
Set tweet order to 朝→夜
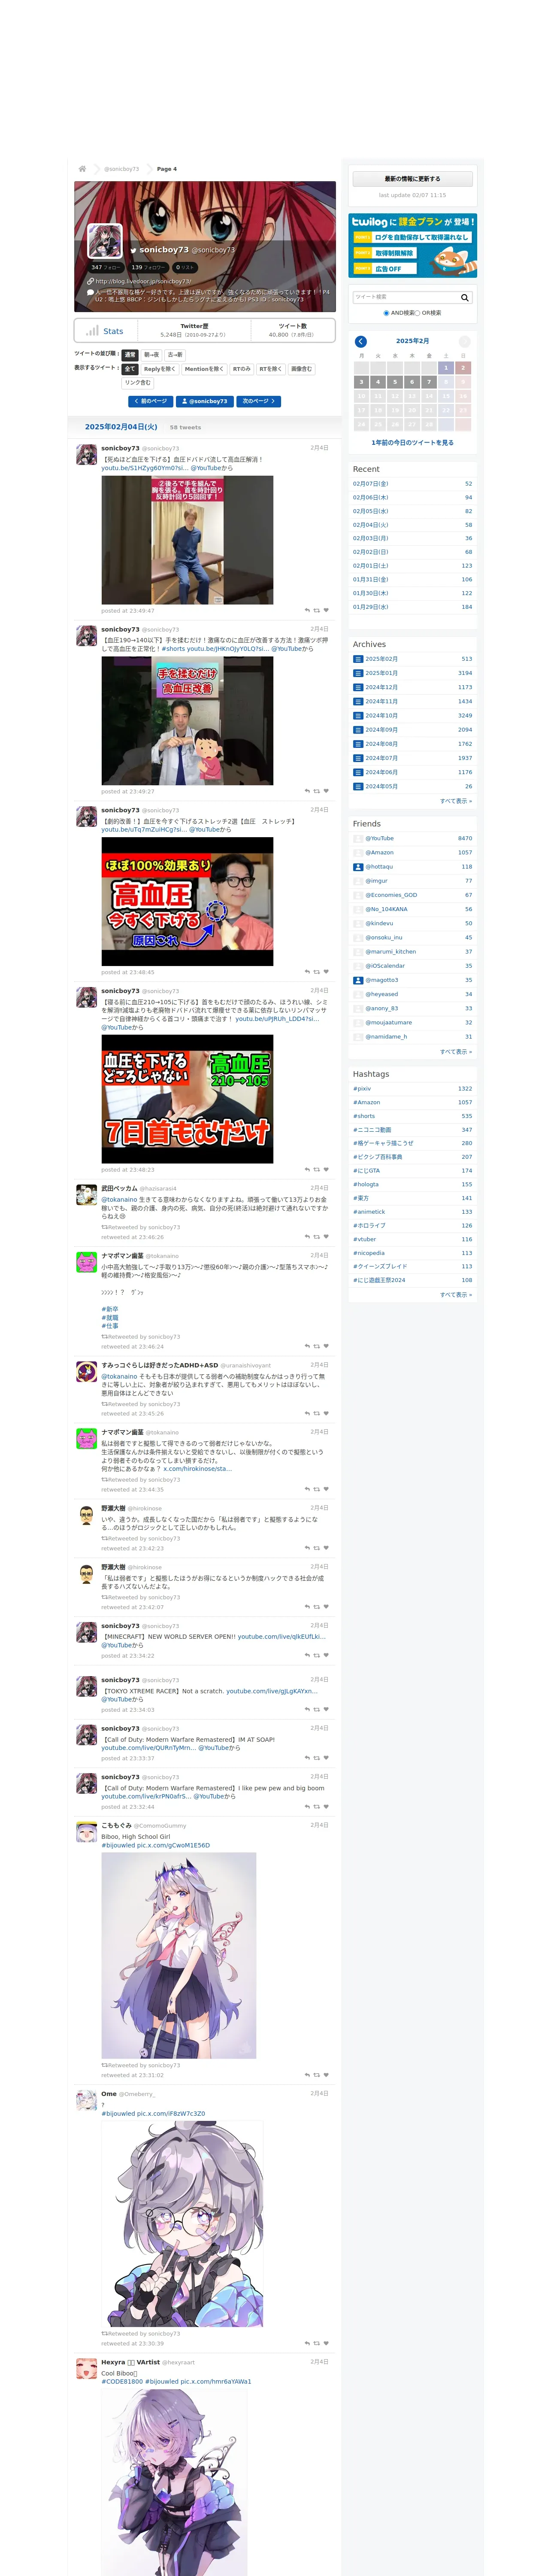coord(151,355)
